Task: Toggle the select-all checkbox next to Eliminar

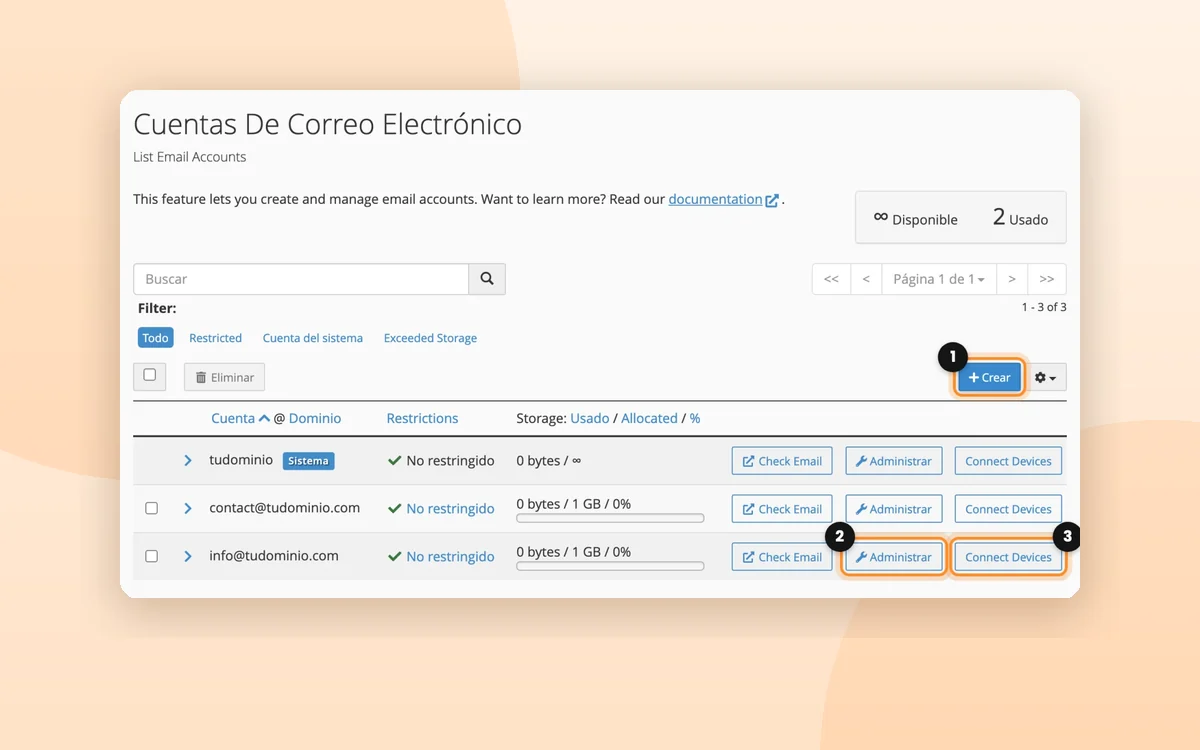Action: [x=150, y=375]
